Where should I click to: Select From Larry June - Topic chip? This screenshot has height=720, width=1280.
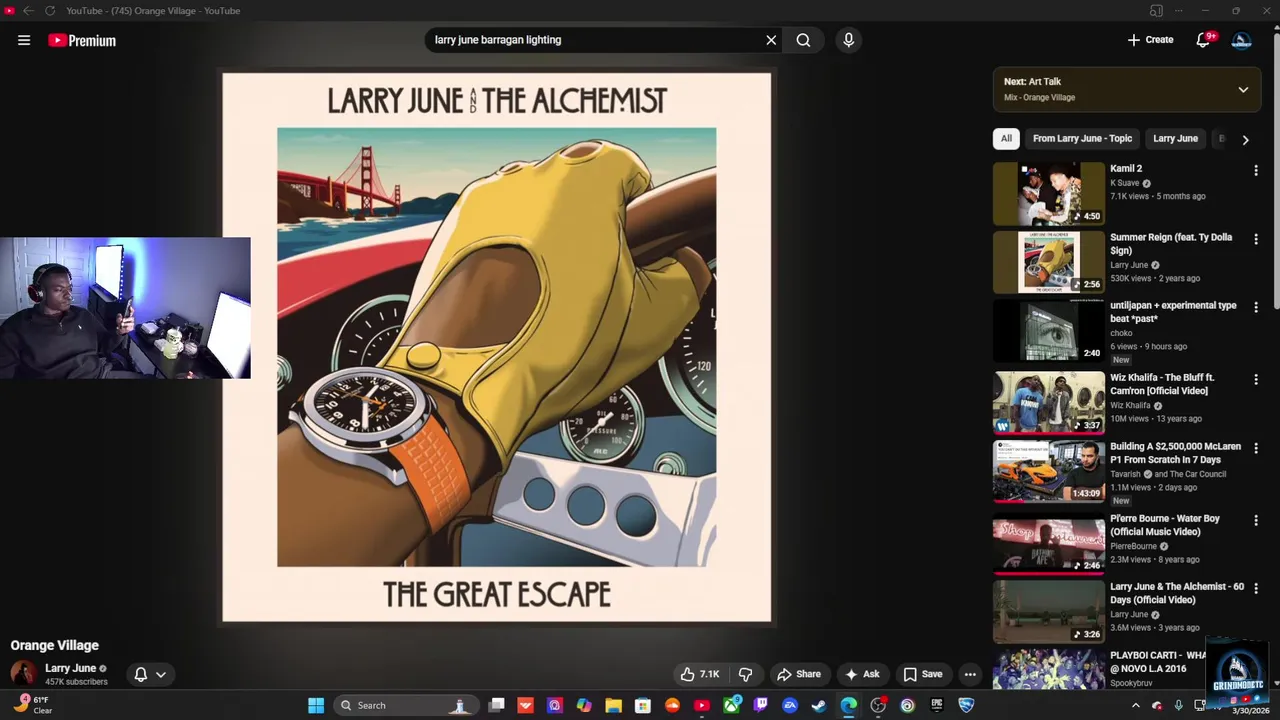pos(1082,139)
